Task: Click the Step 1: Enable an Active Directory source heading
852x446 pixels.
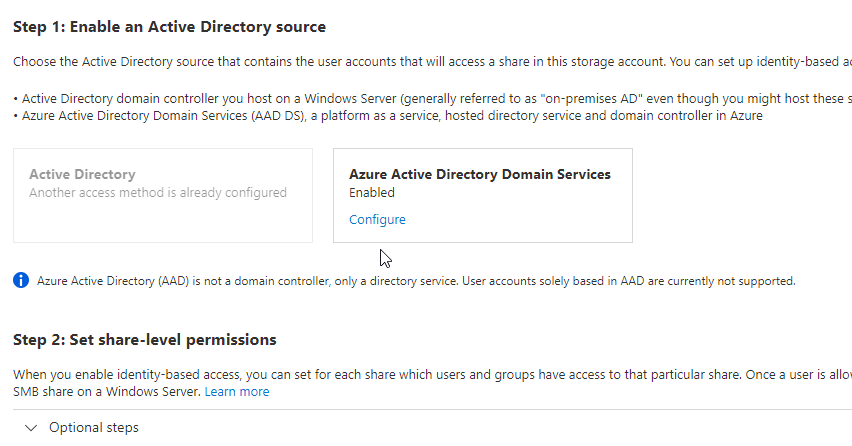Action: pos(170,27)
